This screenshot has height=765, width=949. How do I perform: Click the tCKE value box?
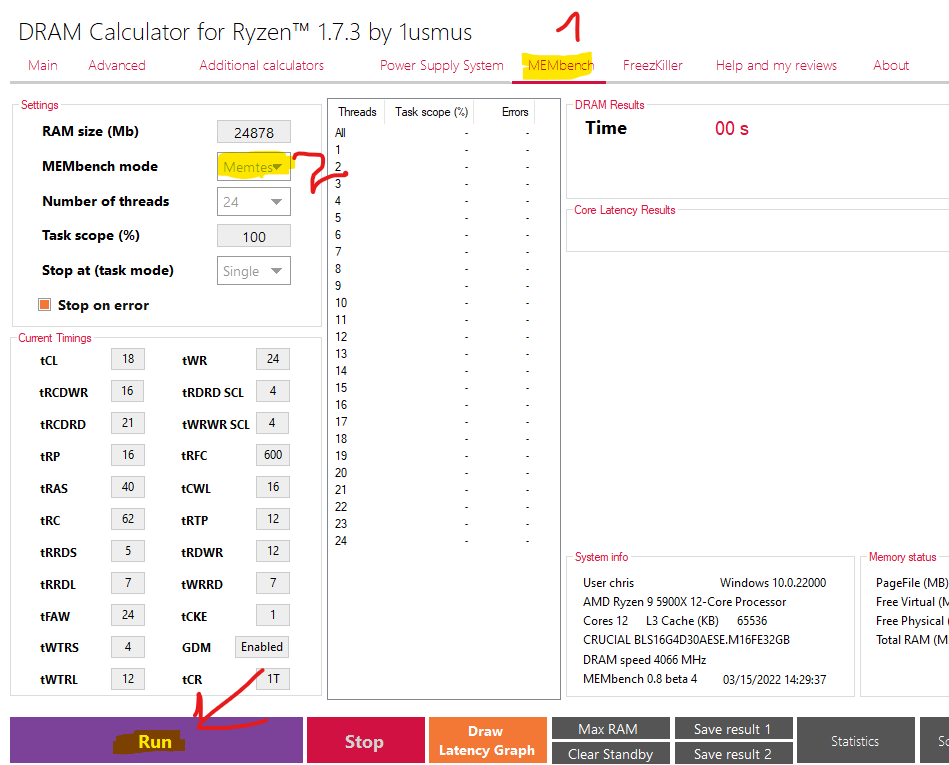[x=272, y=615]
